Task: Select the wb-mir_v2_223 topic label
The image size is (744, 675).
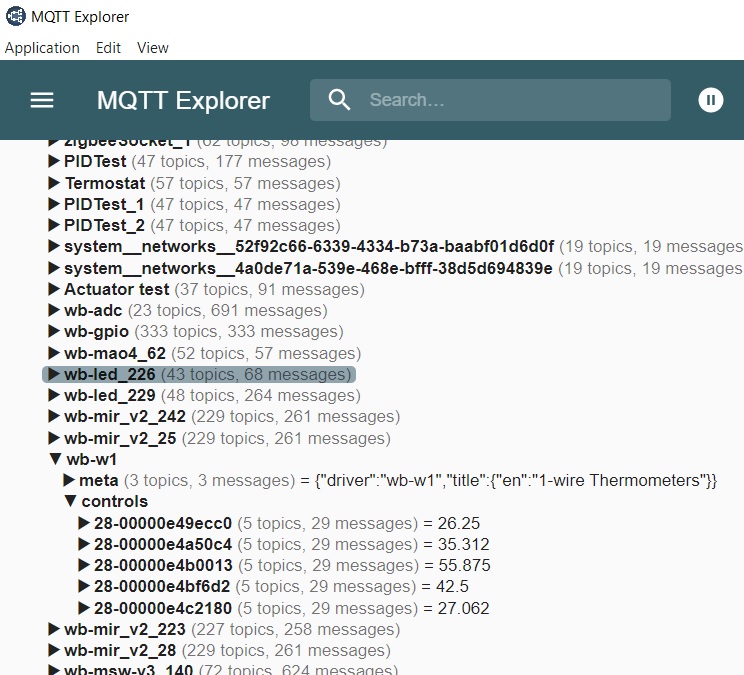Action: click(x=125, y=629)
